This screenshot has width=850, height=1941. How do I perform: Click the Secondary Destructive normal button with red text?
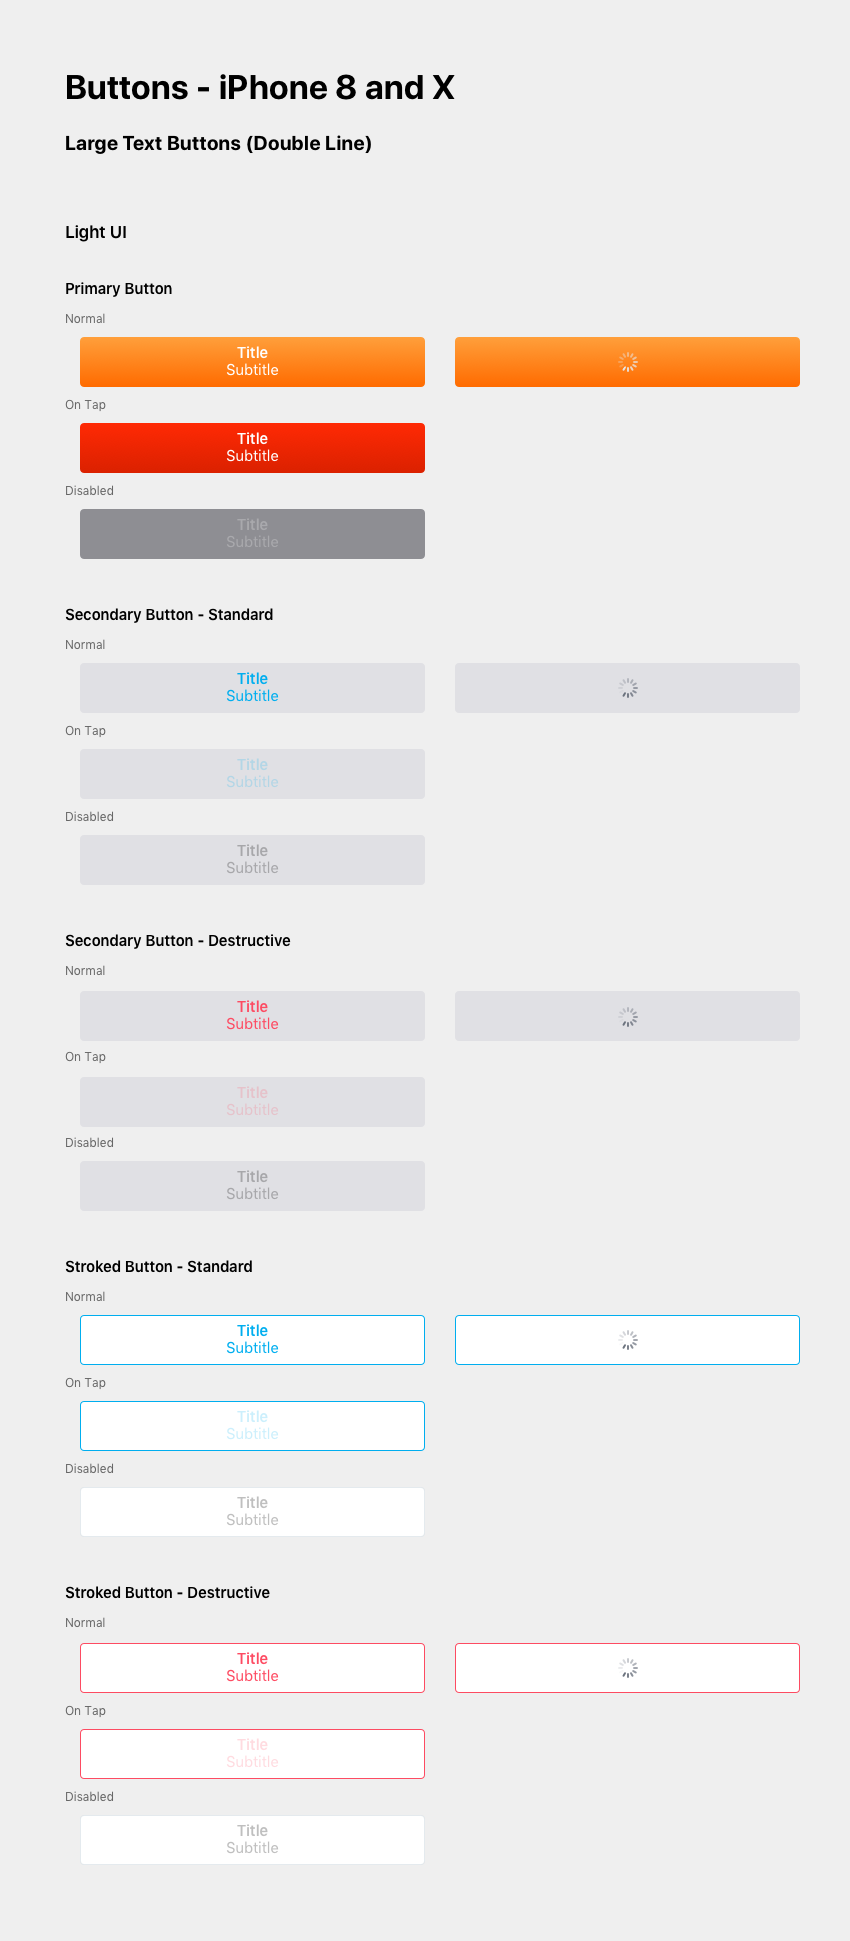click(x=252, y=1016)
